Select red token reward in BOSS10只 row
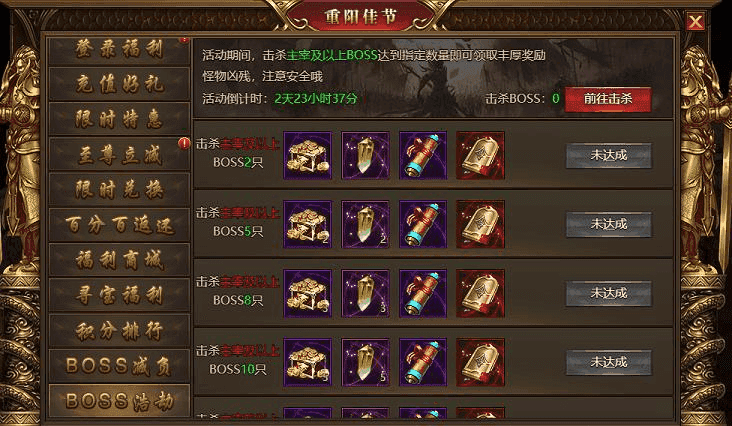The image size is (732, 426). [480, 363]
